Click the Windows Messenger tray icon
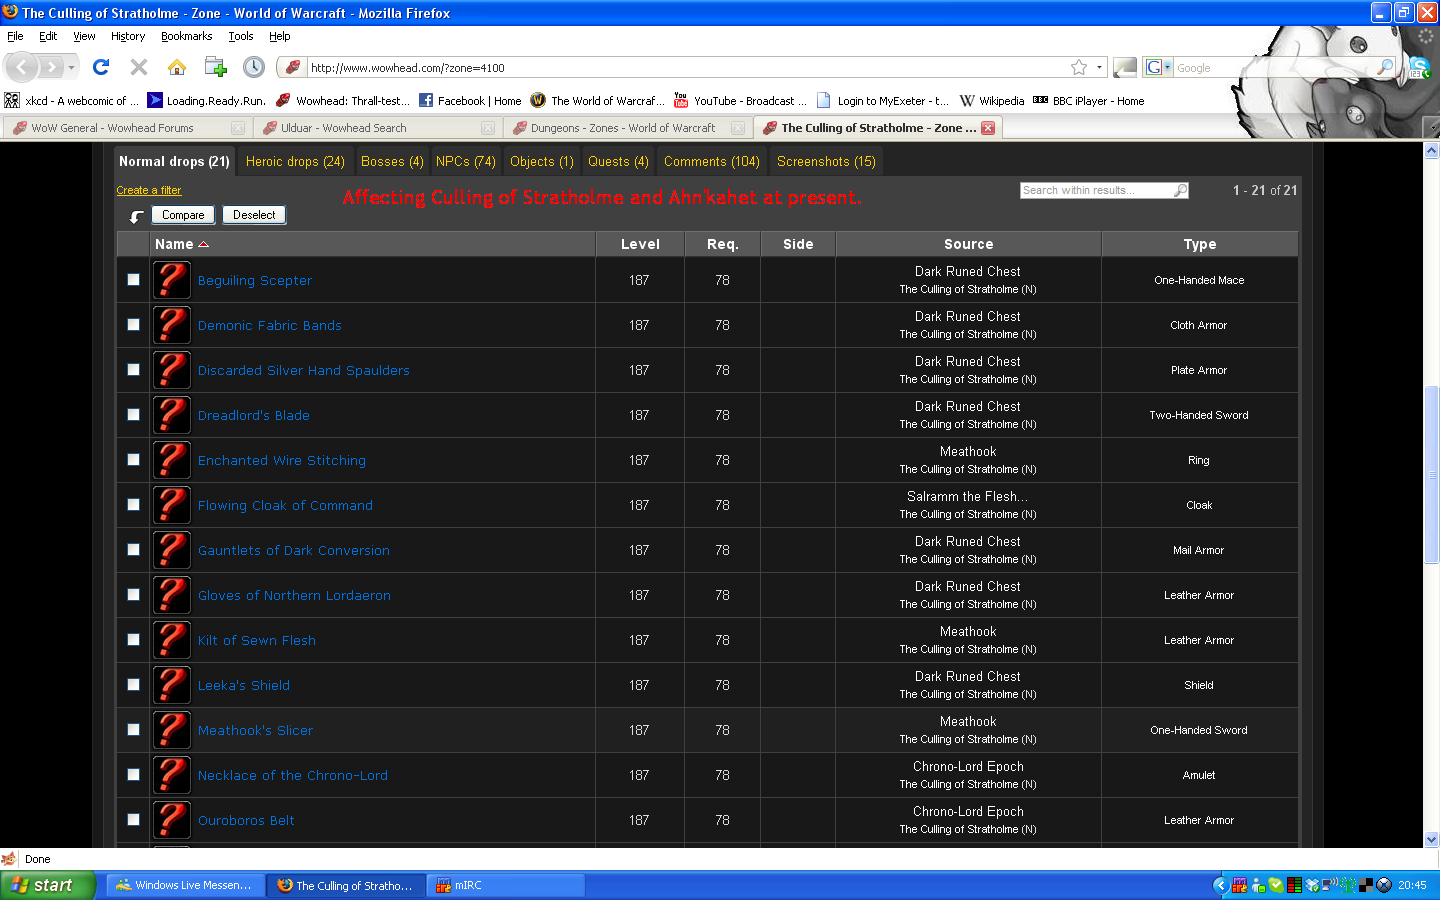This screenshot has width=1440, height=900. coord(1258,885)
